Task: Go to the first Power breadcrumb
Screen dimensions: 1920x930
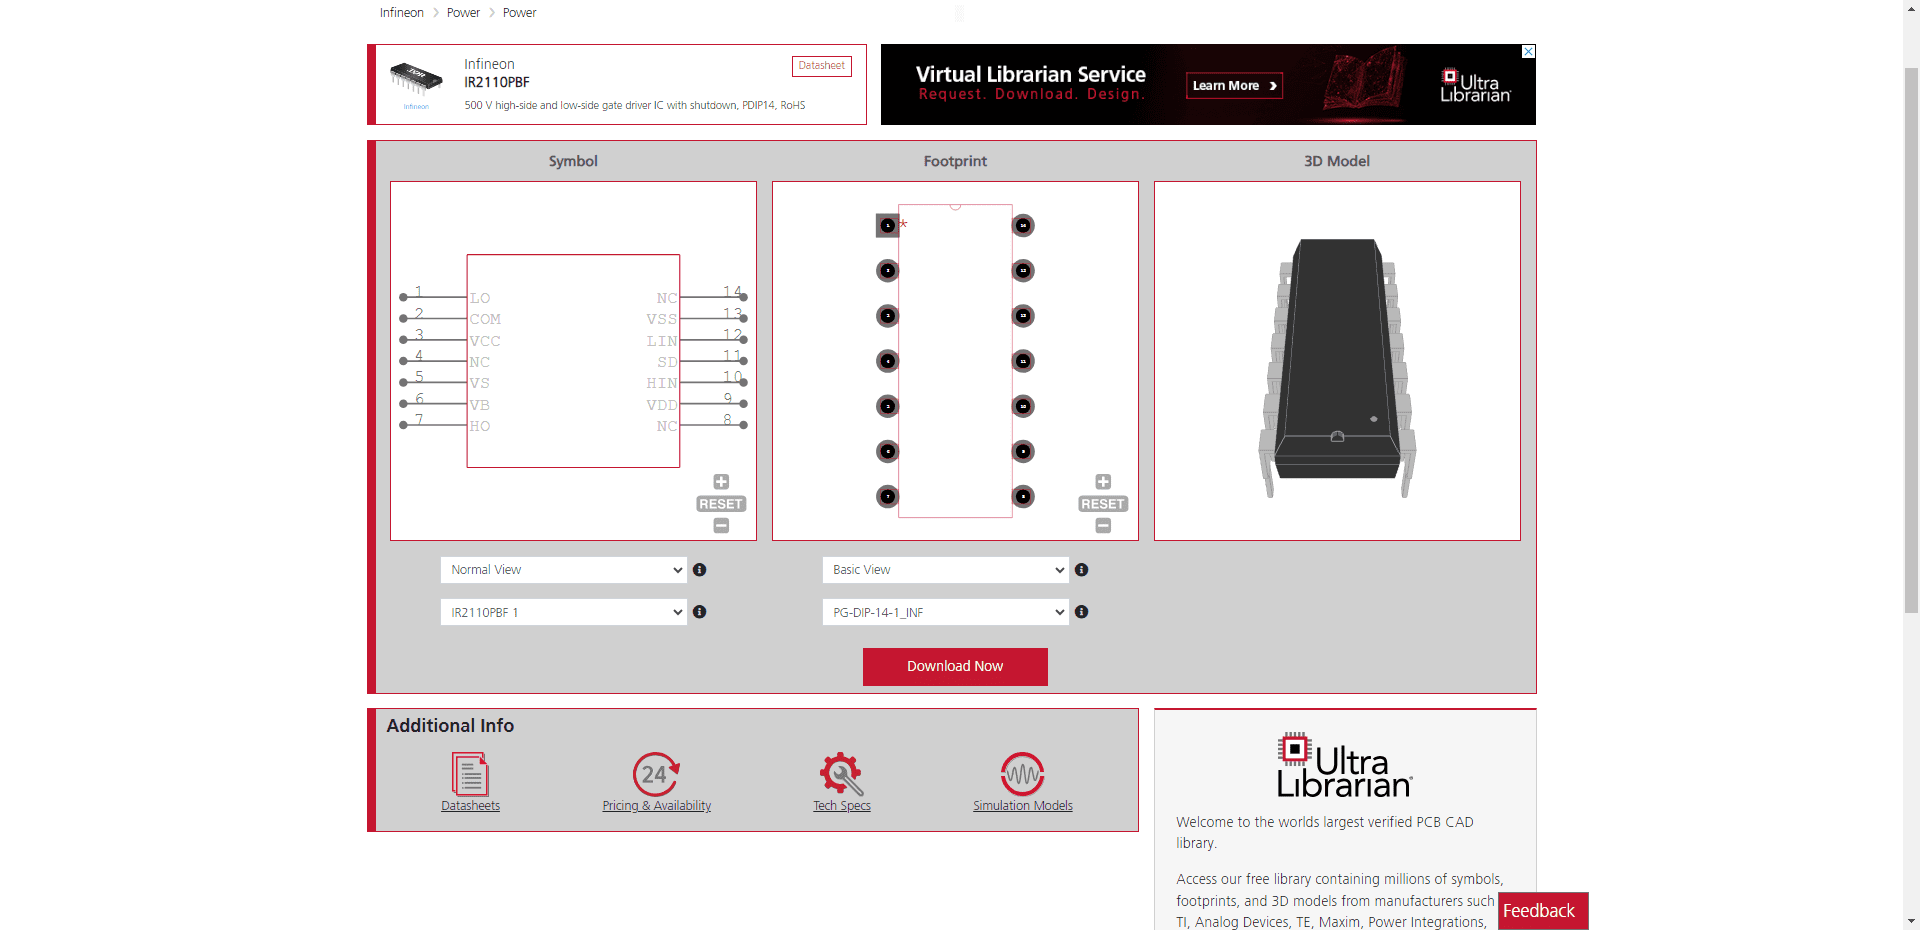Action: coord(463,13)
